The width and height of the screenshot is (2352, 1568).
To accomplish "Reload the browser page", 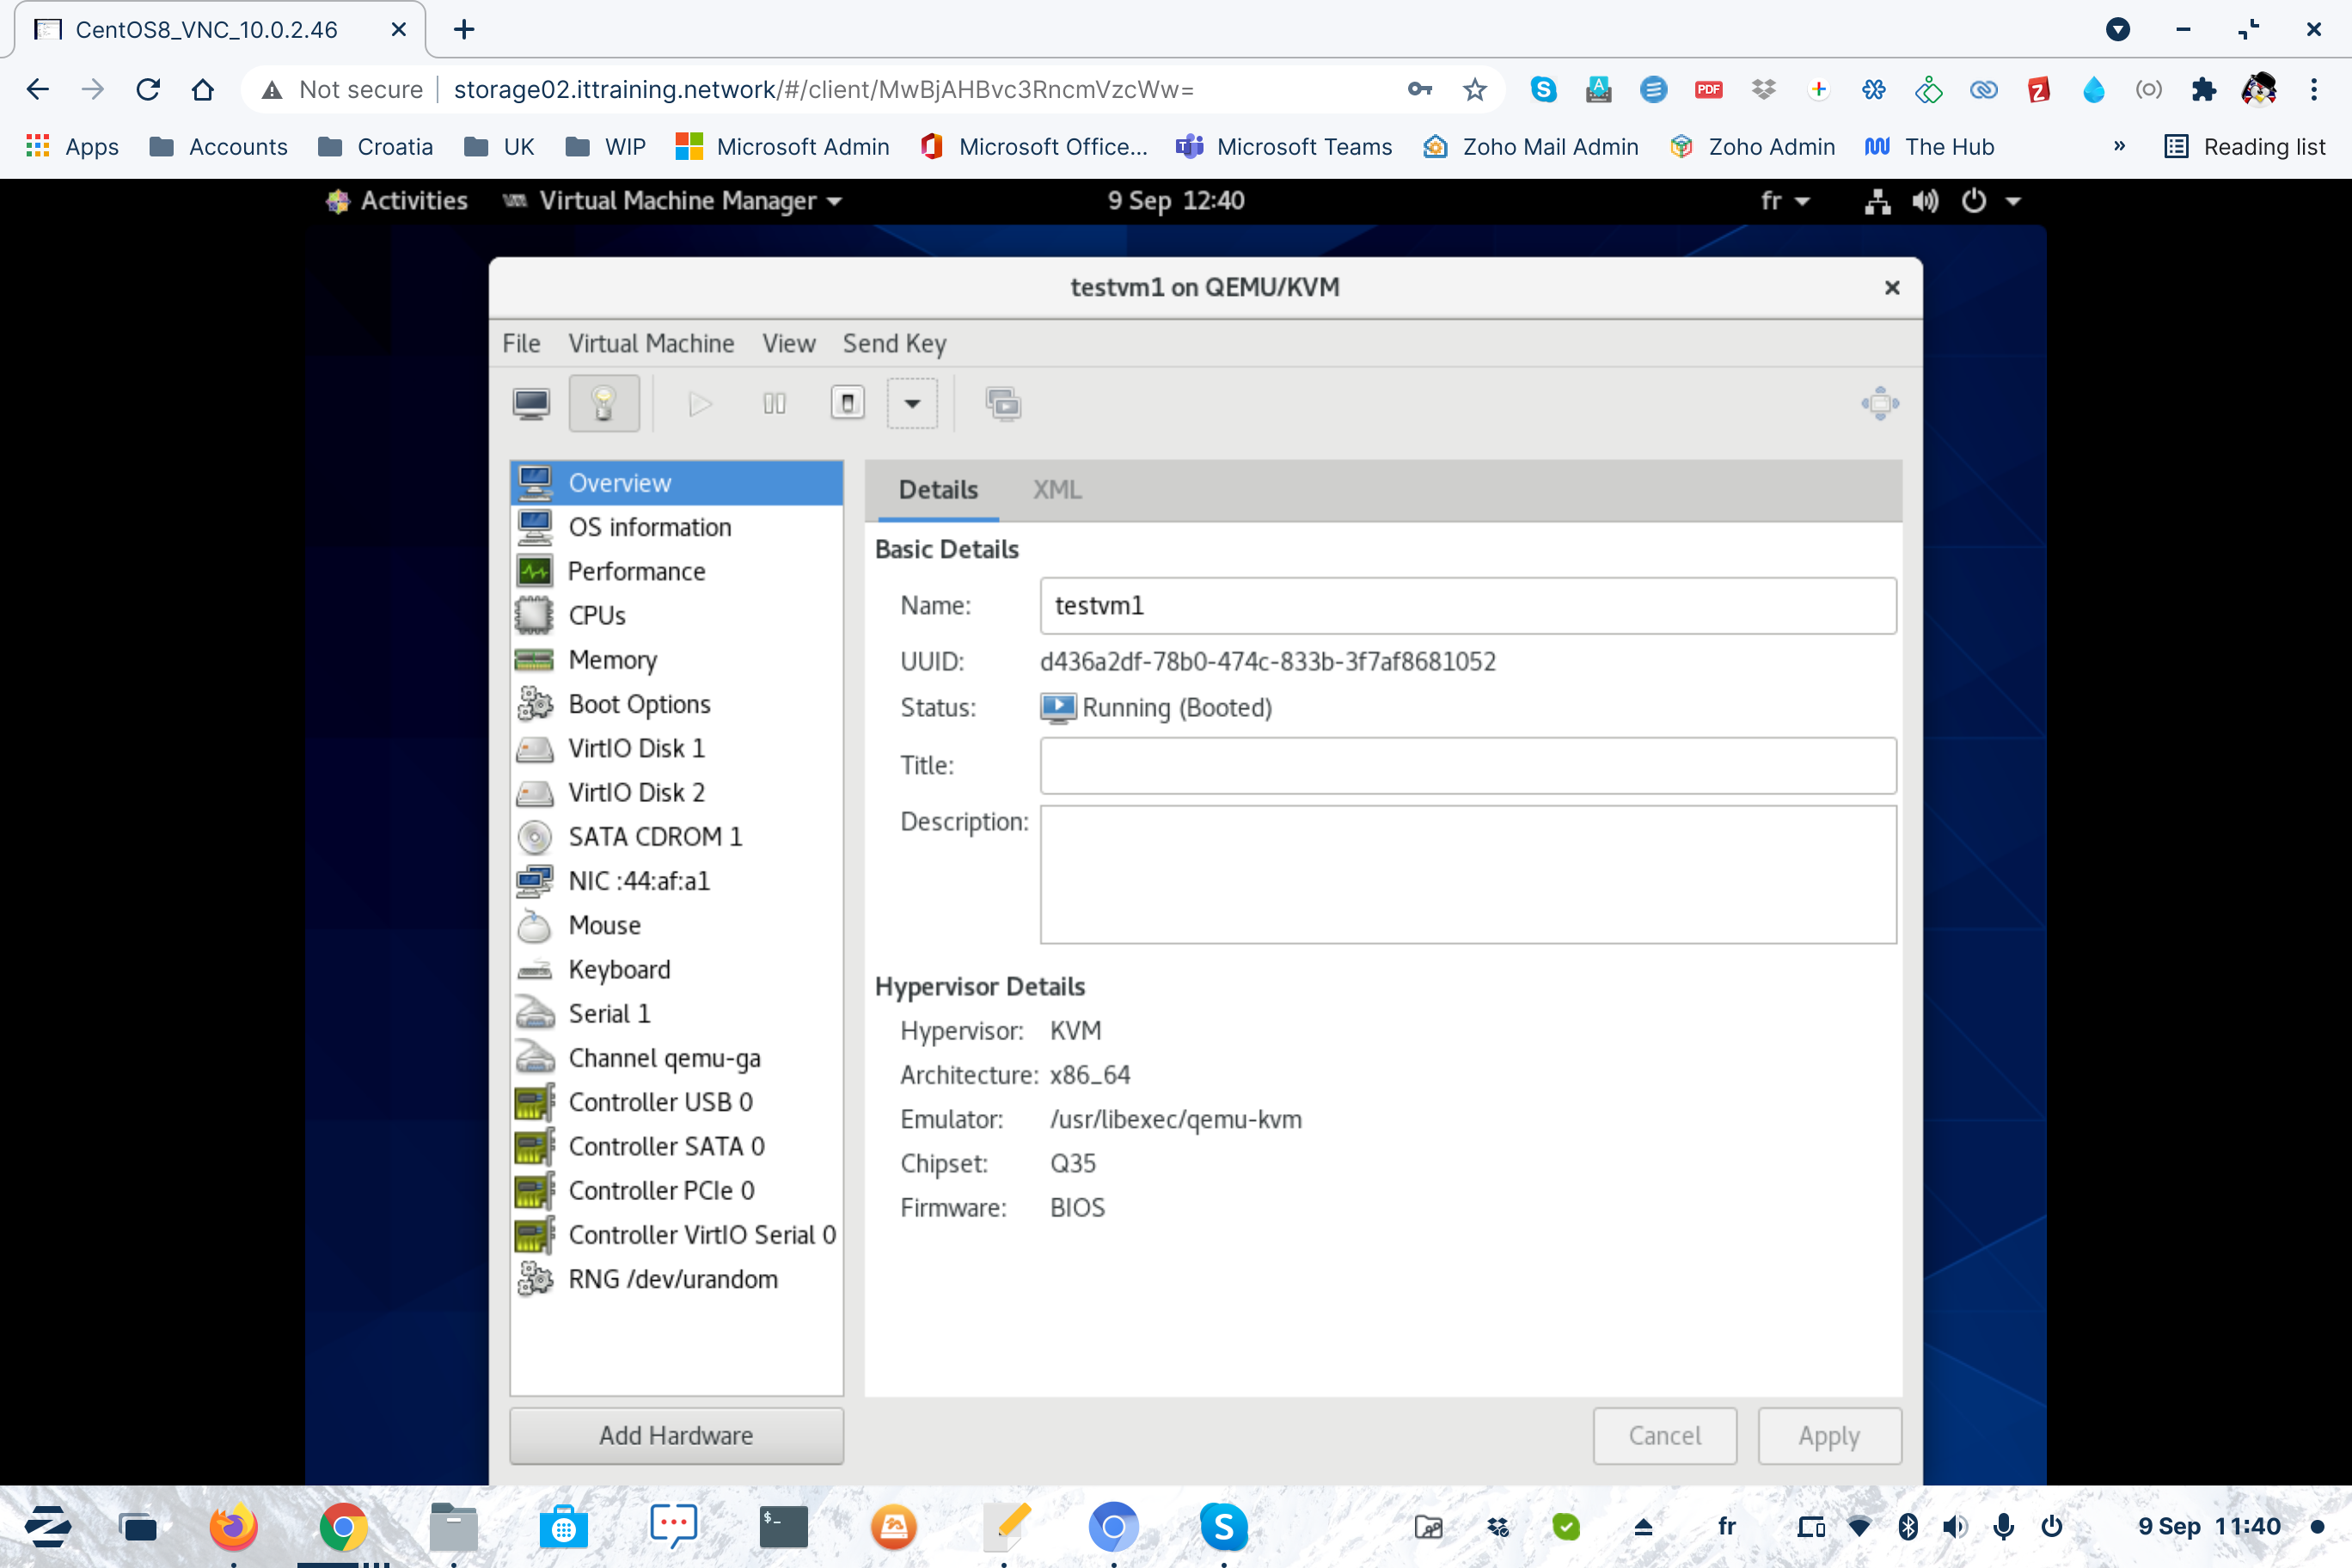I will [148, 89].
